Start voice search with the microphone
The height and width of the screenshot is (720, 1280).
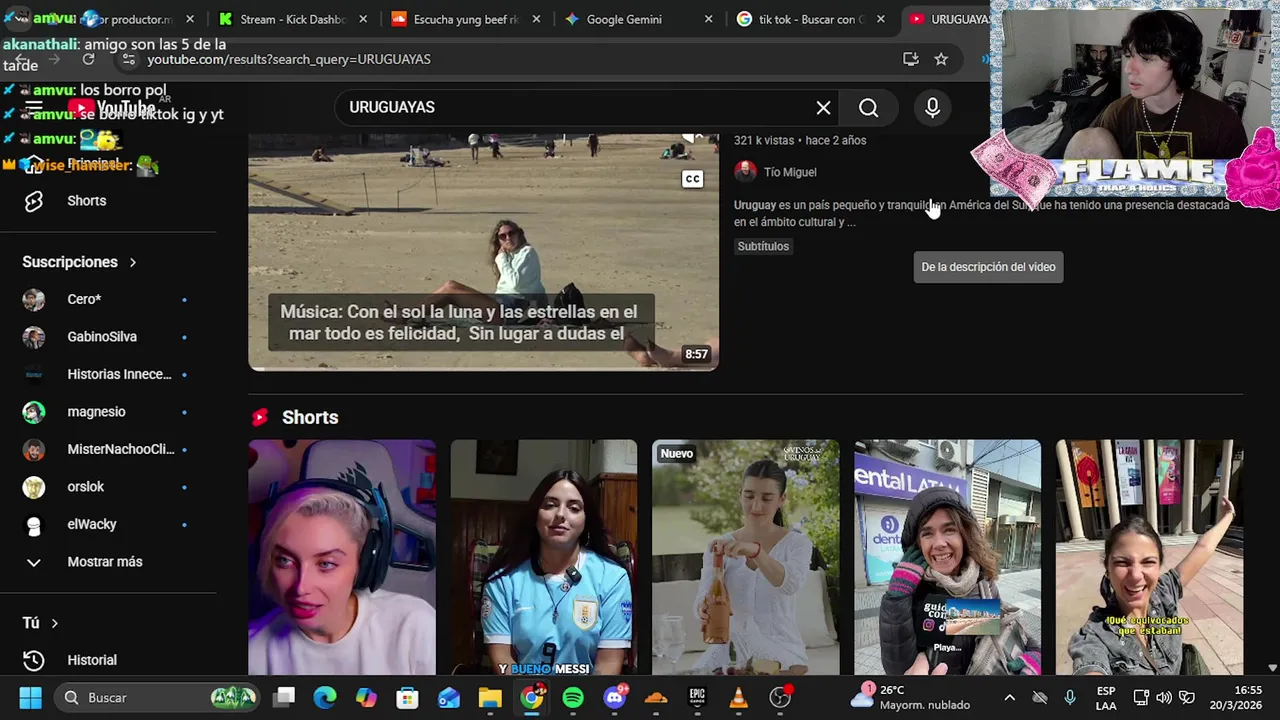tap(932, 107)
